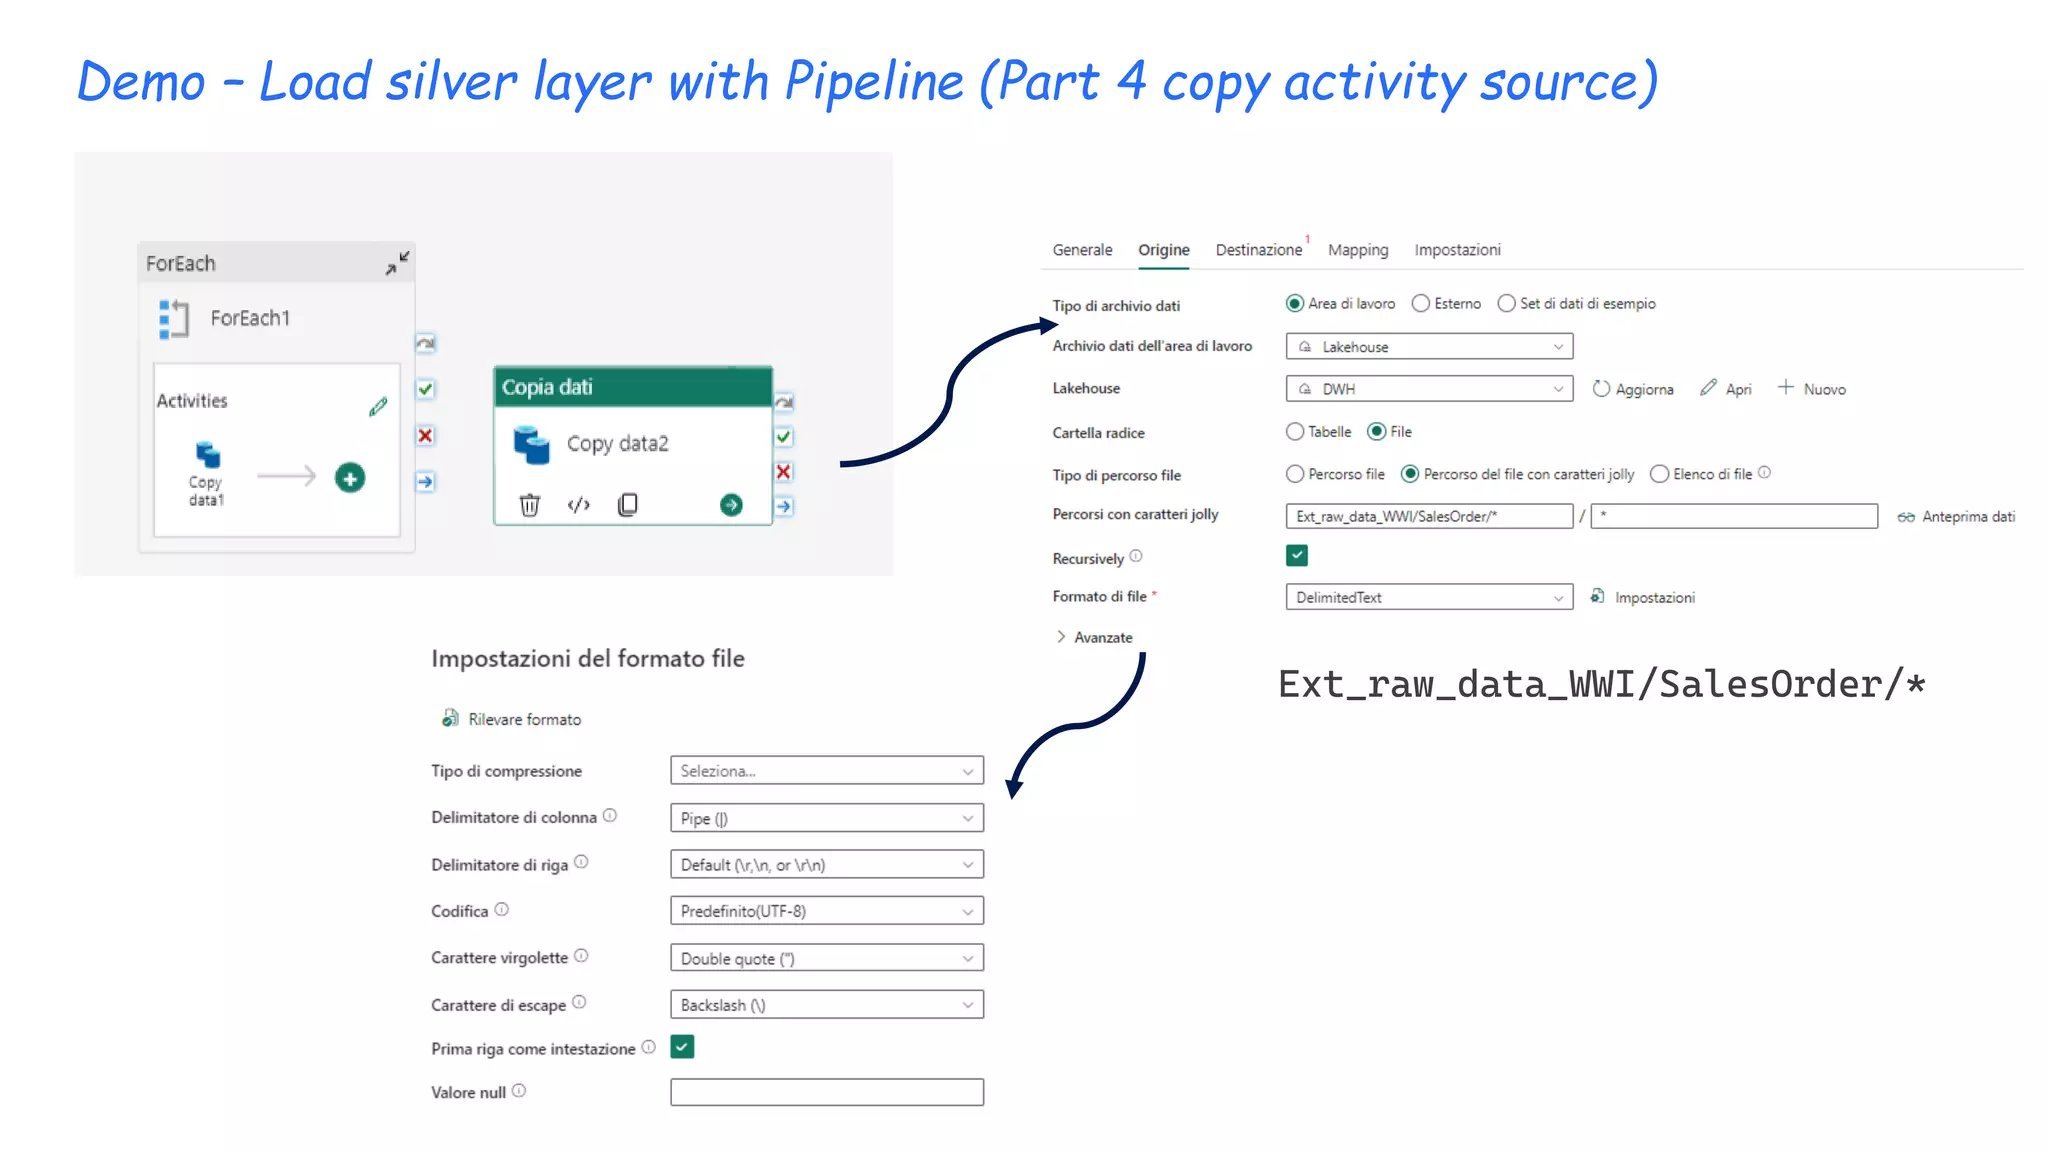
Task: Delete Copy data2 with trash icon
Action: point(530,505)
